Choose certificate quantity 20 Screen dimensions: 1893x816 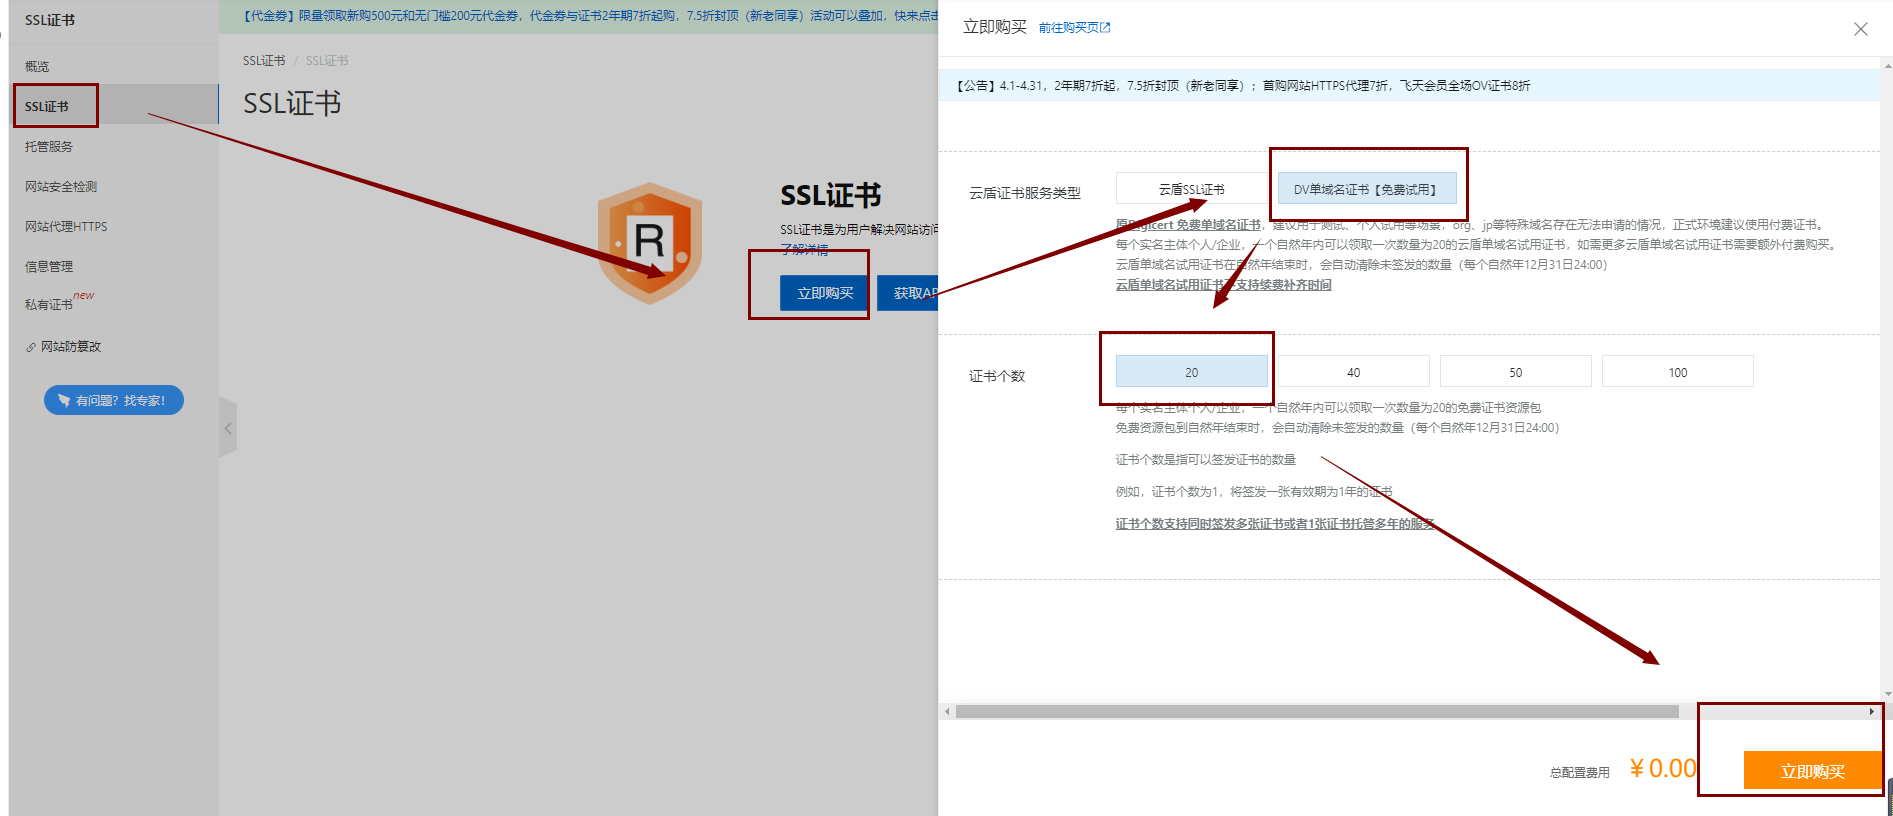coord(1191,372)
